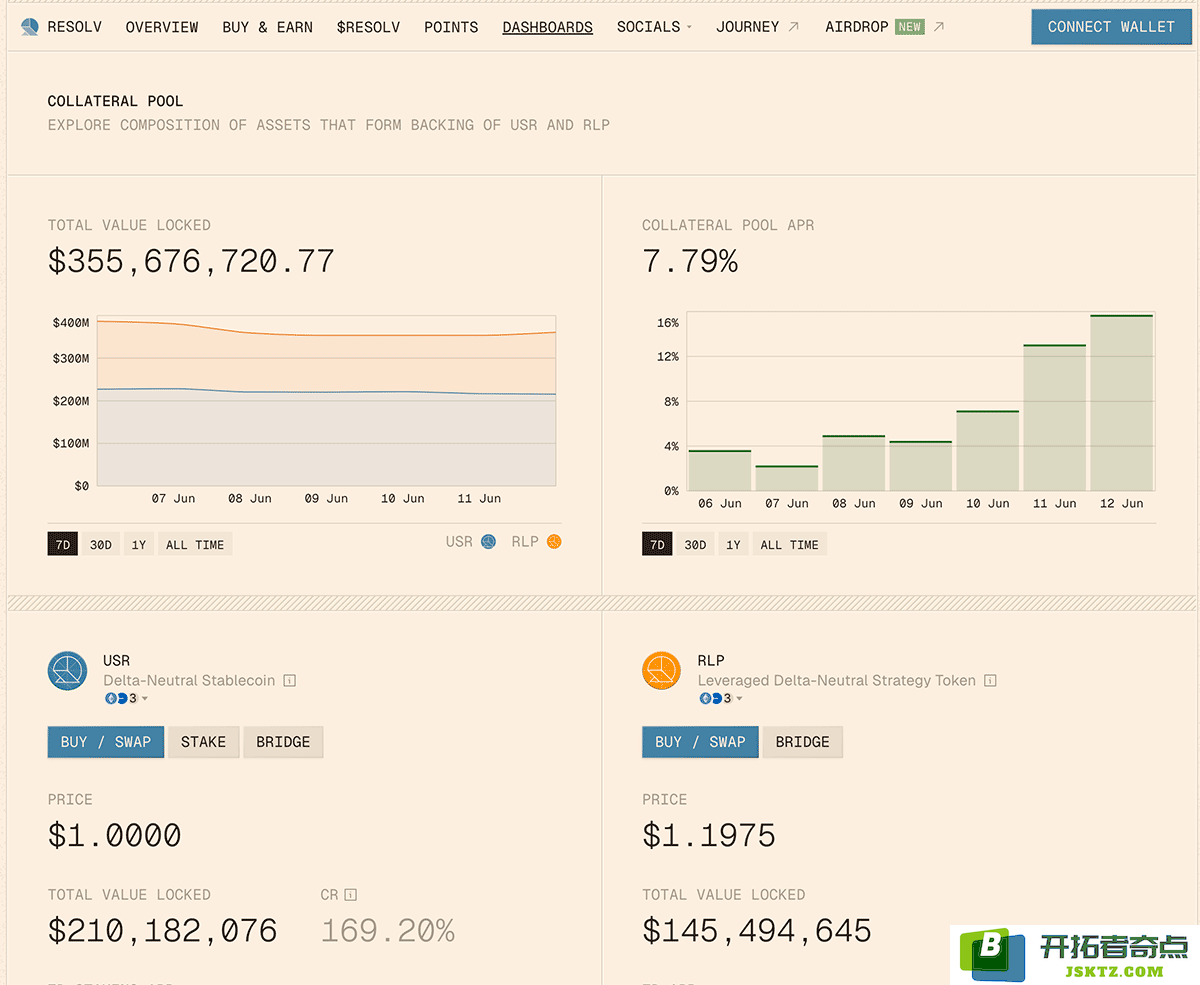
Task: Open the AIRDROP NEW link
Action: click(885, 27)
